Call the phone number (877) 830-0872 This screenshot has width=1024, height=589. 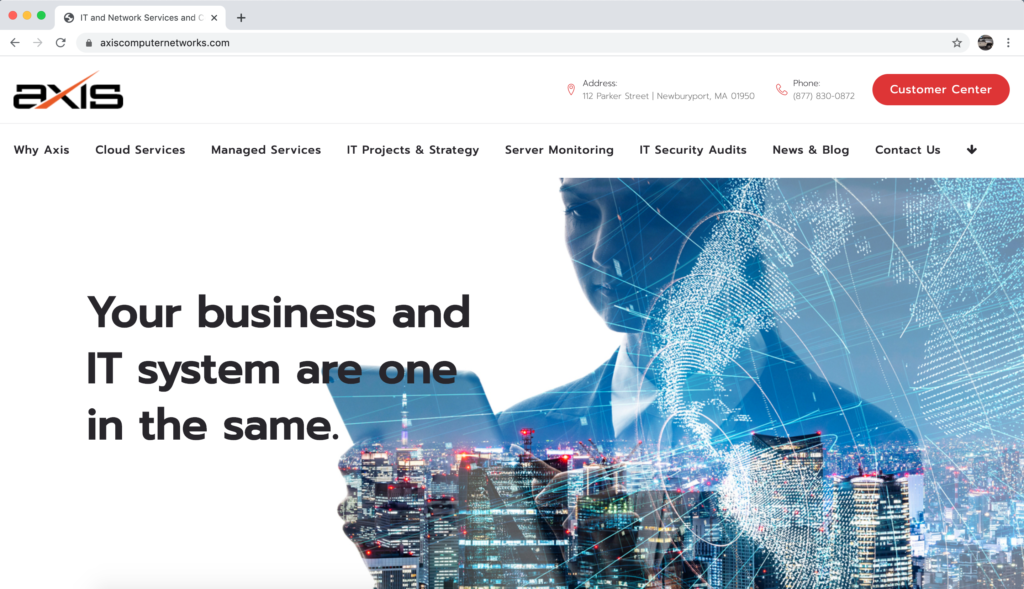824,96
